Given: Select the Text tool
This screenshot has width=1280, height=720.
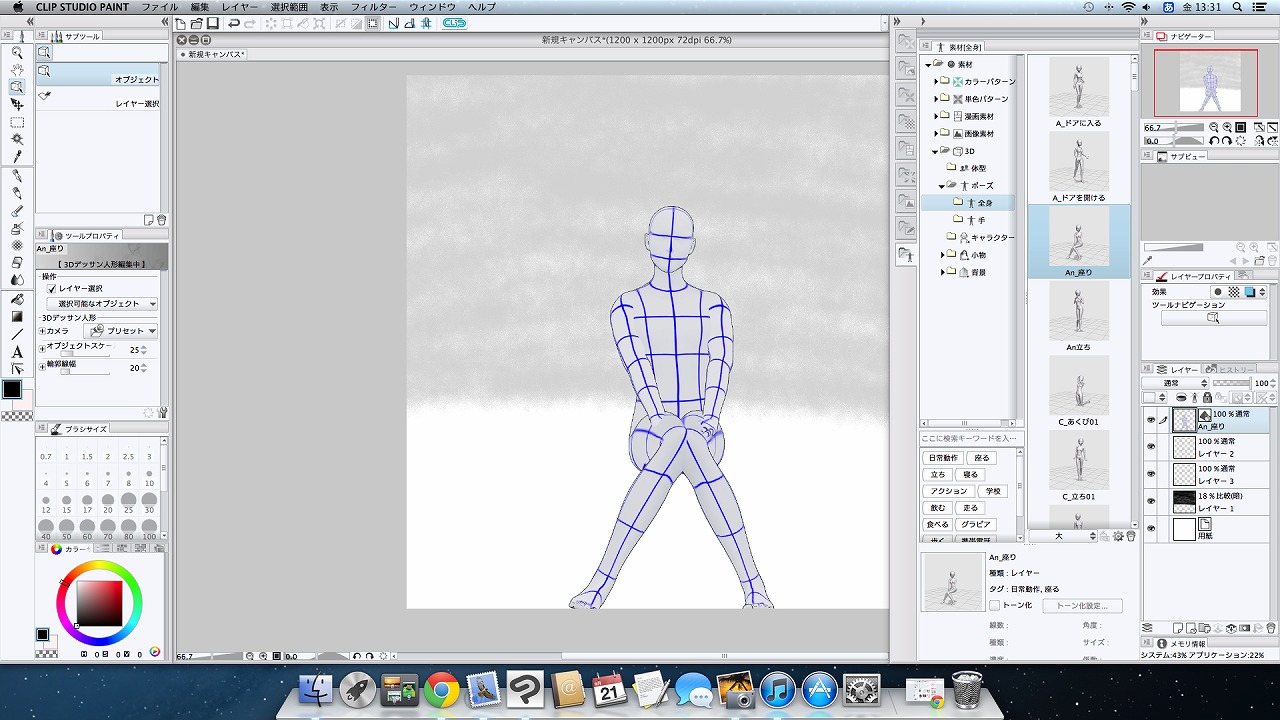Looking at the screenshot, I should click(x=17, y=351).
